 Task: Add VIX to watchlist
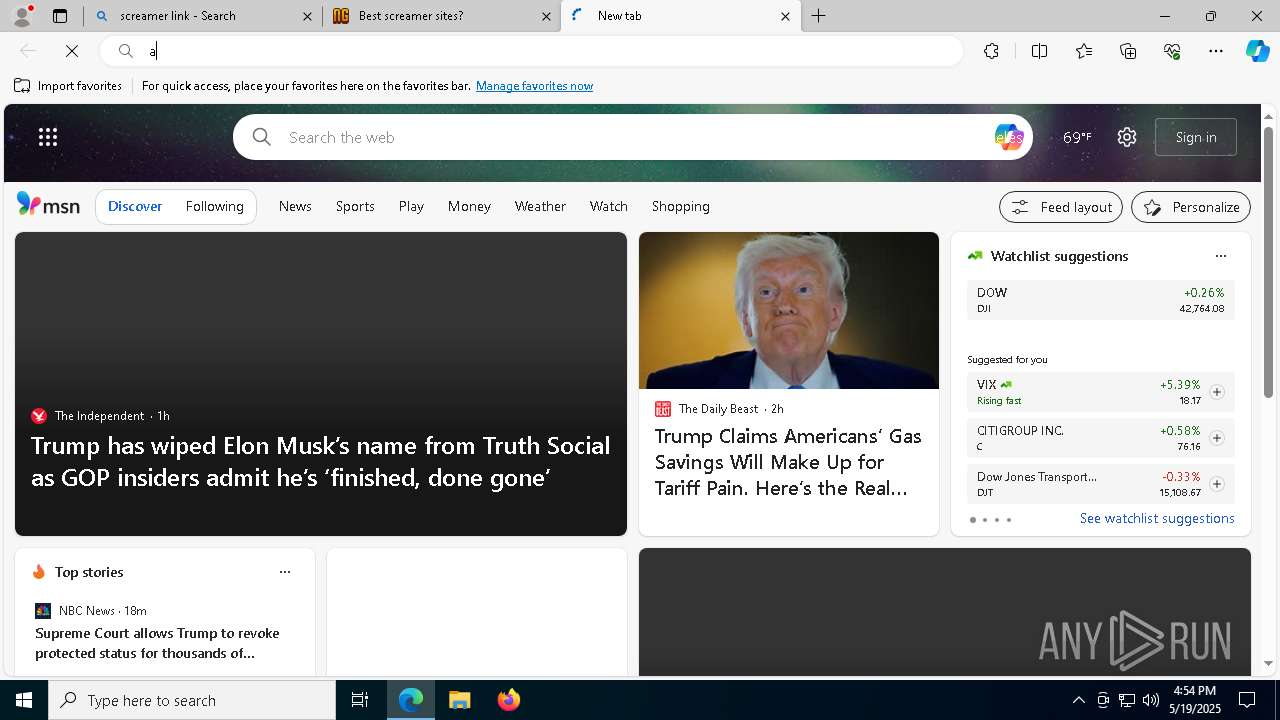1216,392
